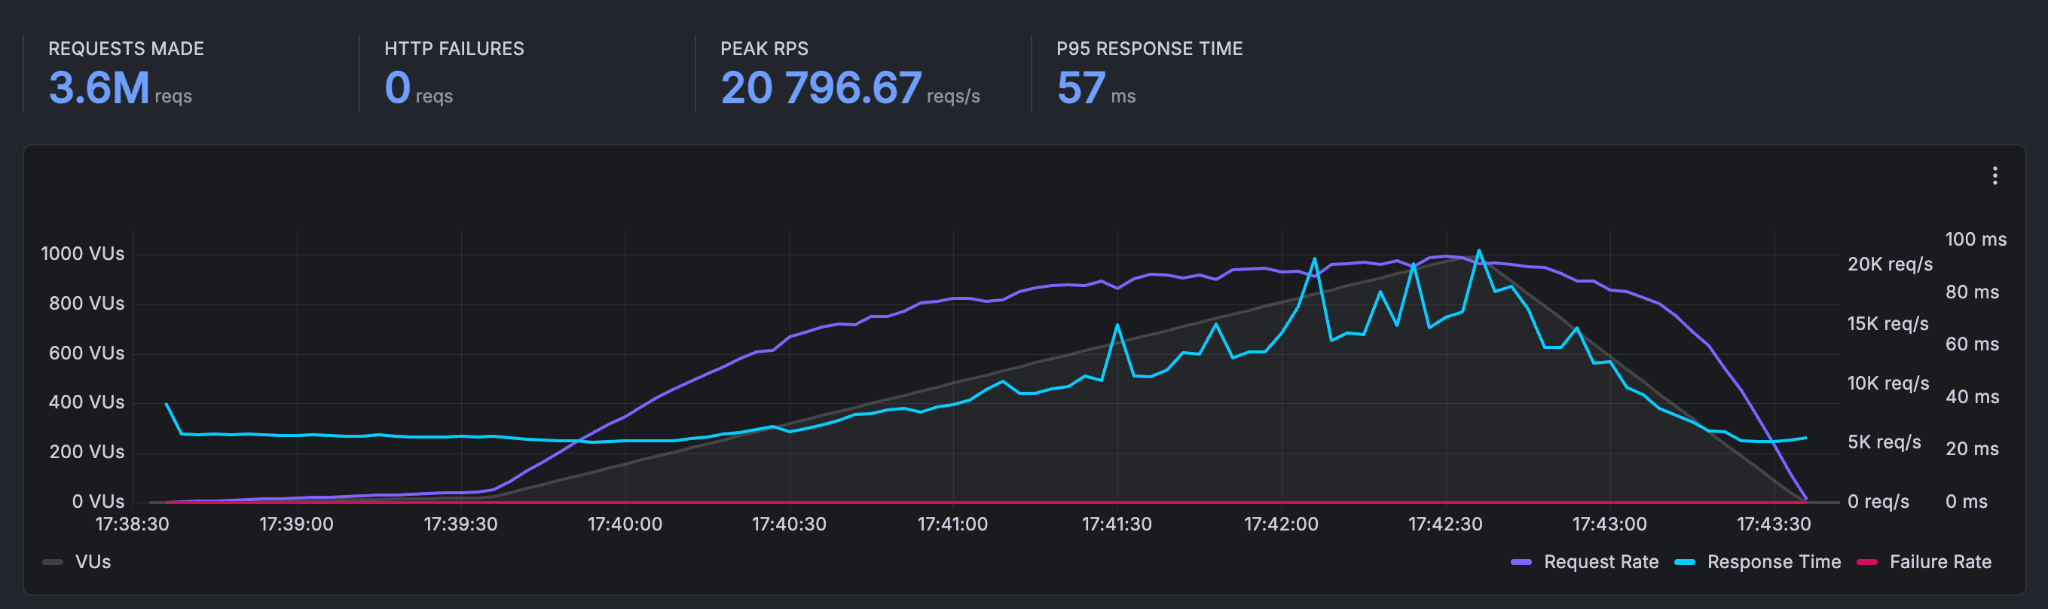This screenshot has height=609, width=2048.
Task: Click the 17:43:00 time axis label
Action: click(x=1609, y=524)
